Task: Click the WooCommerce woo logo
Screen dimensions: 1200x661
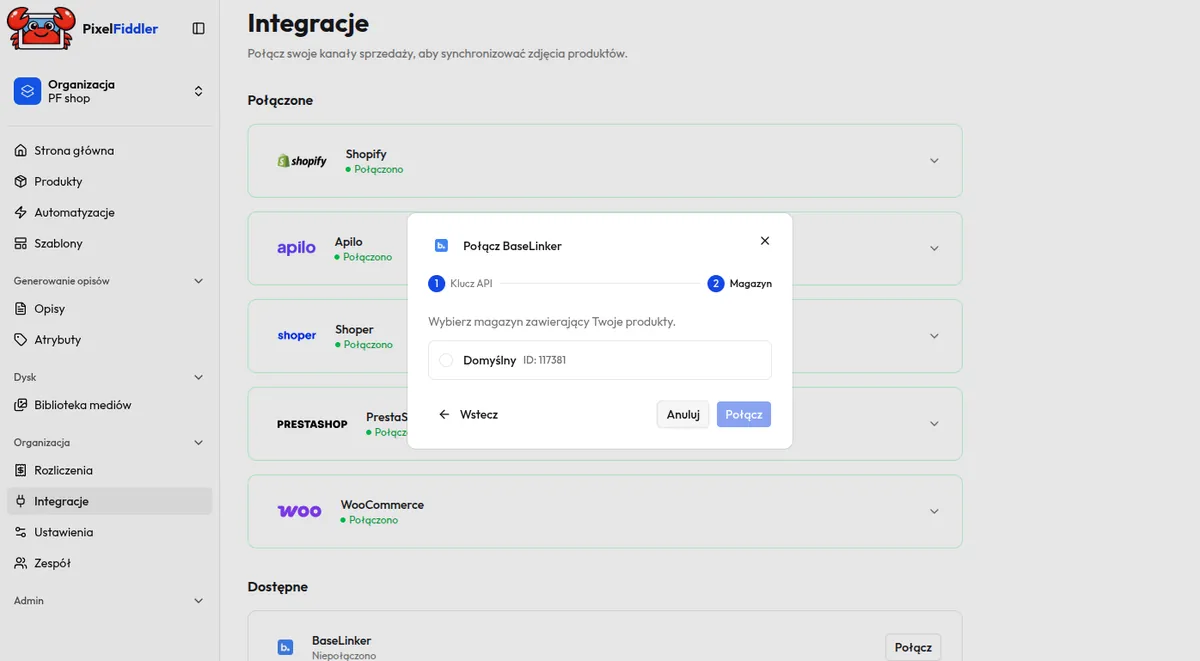Action: (x=299, y=511)
